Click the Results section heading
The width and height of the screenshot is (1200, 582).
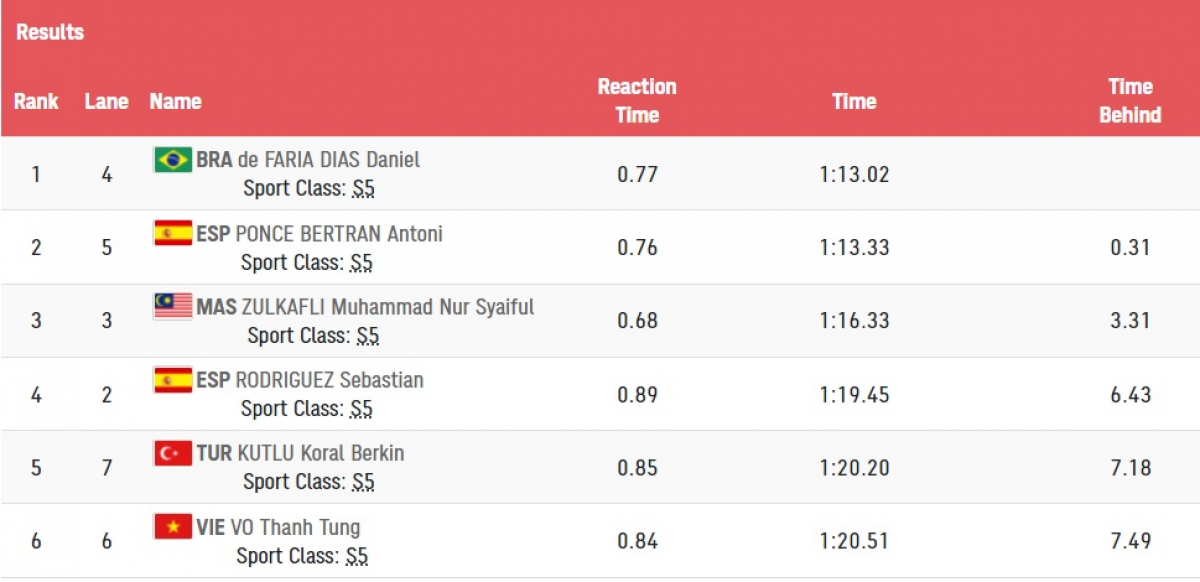point(50,32)
